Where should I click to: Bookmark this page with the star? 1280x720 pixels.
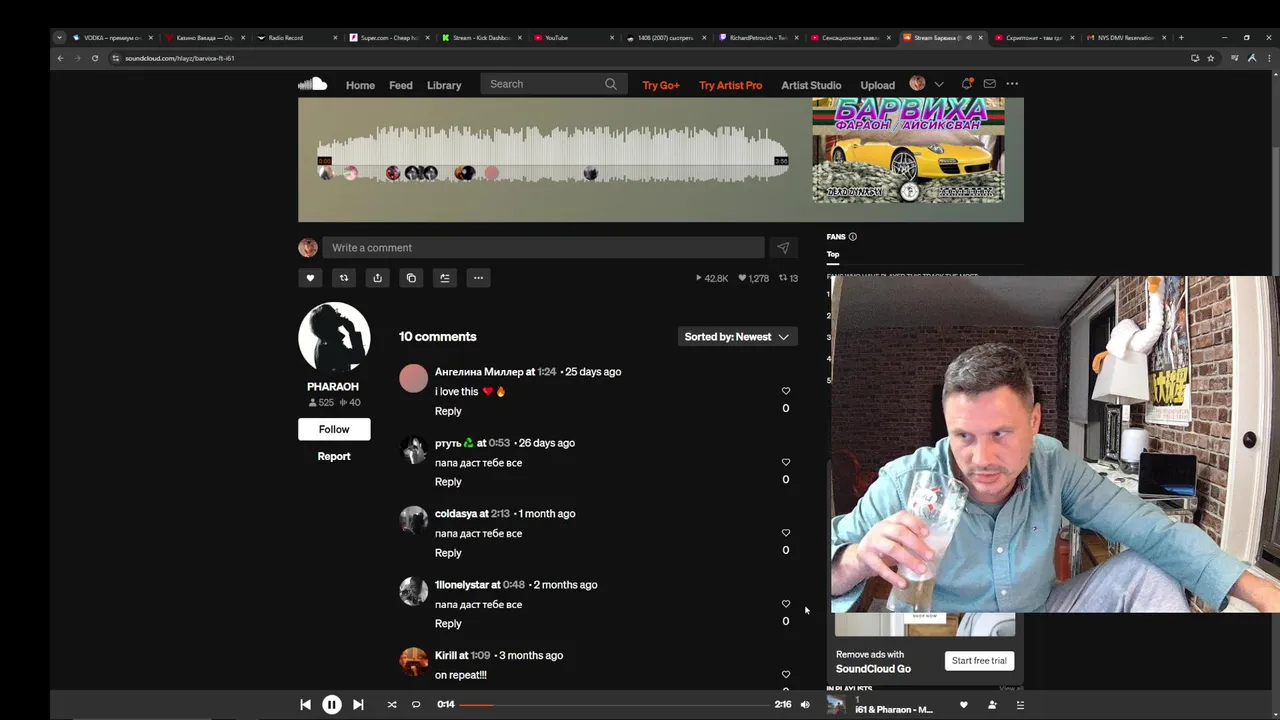coord(1210,58)
